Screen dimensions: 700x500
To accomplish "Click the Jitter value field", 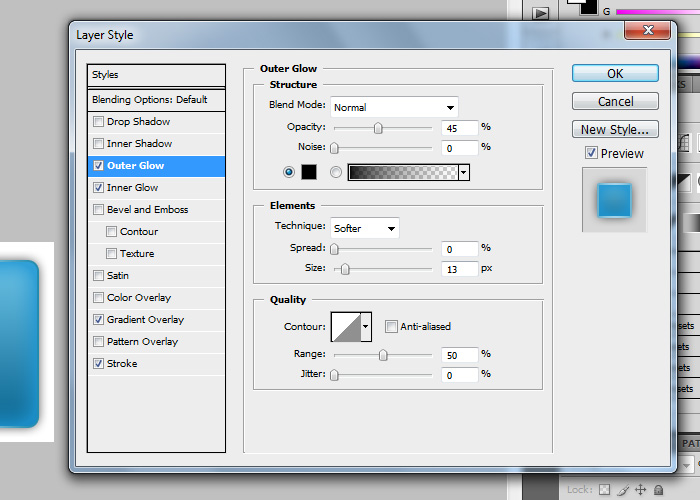I will coord(459,375).
